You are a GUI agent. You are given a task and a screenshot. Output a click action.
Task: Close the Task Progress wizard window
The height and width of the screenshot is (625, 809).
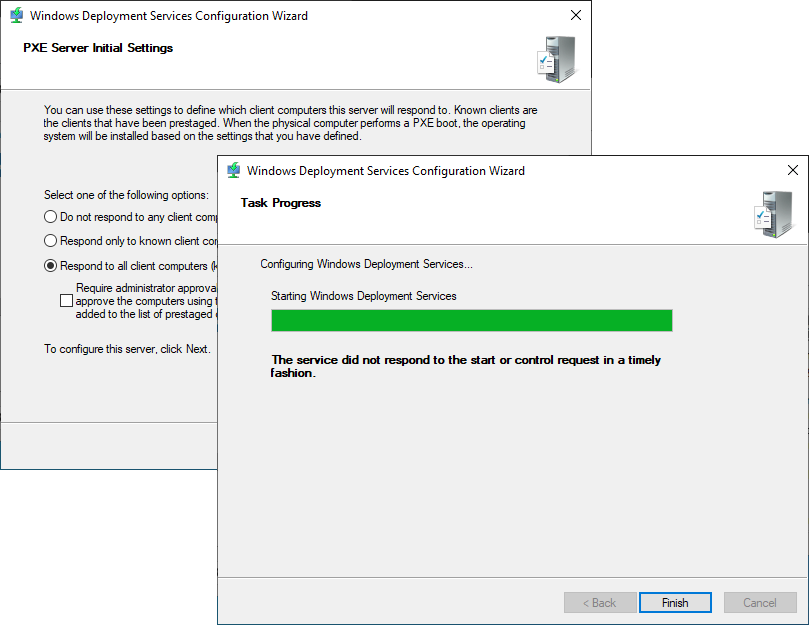(x=792, y=170)
